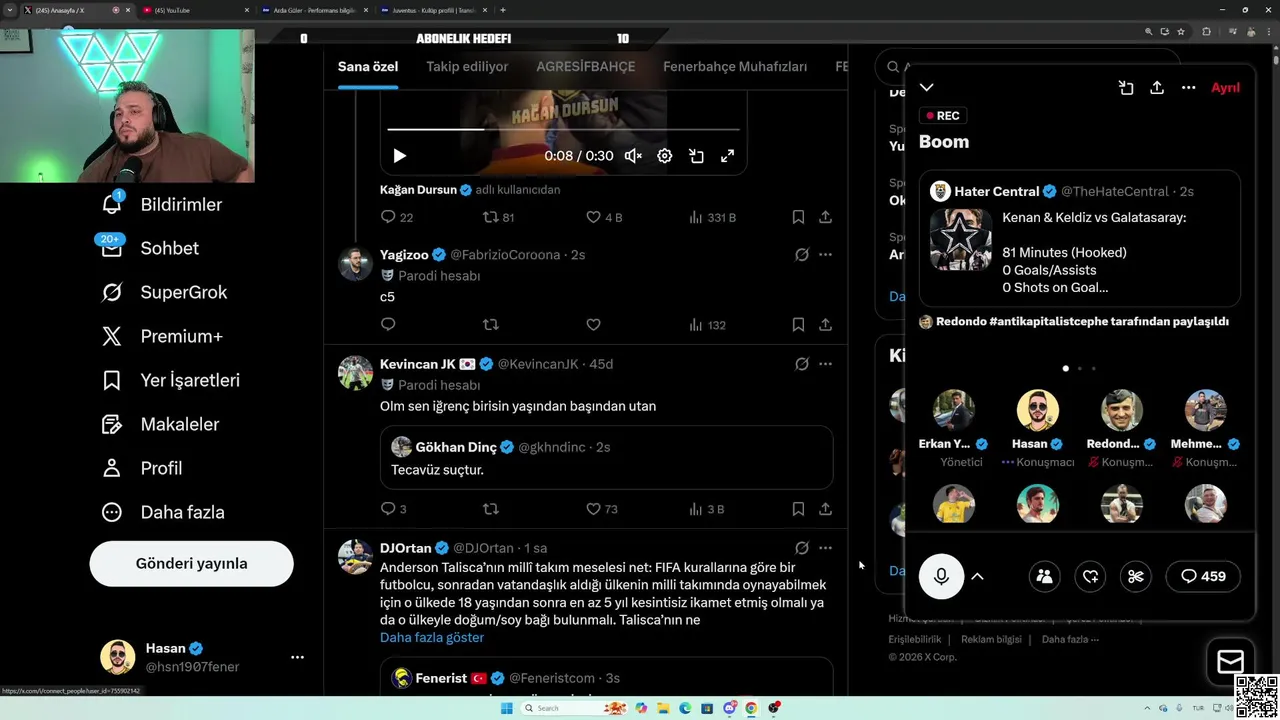Repost the Kevincan JK post
The image size is (1280, 720).
[490, 509]
